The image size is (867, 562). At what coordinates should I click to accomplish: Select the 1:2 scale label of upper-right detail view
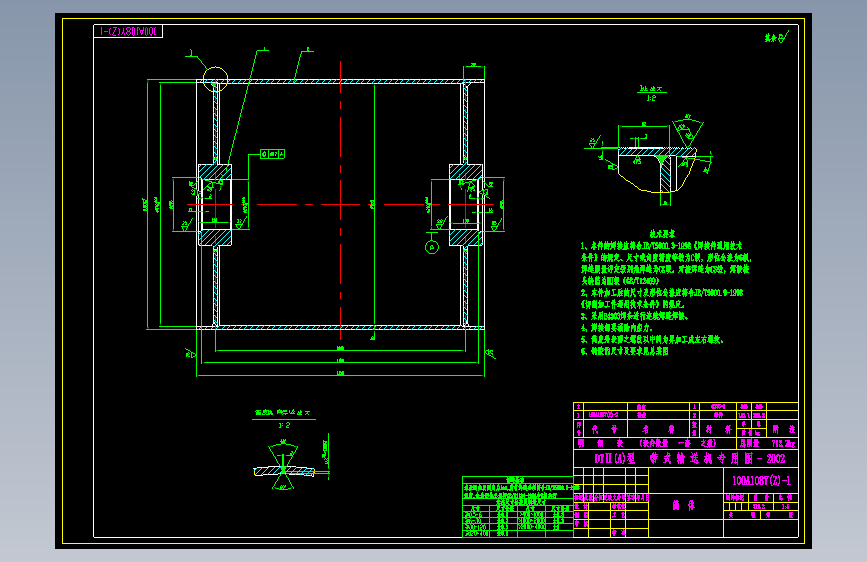[x=651, y=98]
